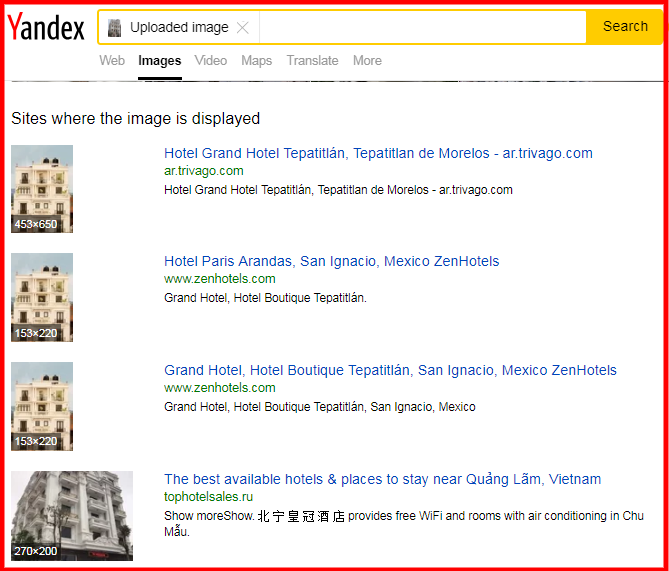Image resolution: width=669 pixels, height=571 pixels.
Task: Switch to the Web tab
Action: tap(112, 61)
